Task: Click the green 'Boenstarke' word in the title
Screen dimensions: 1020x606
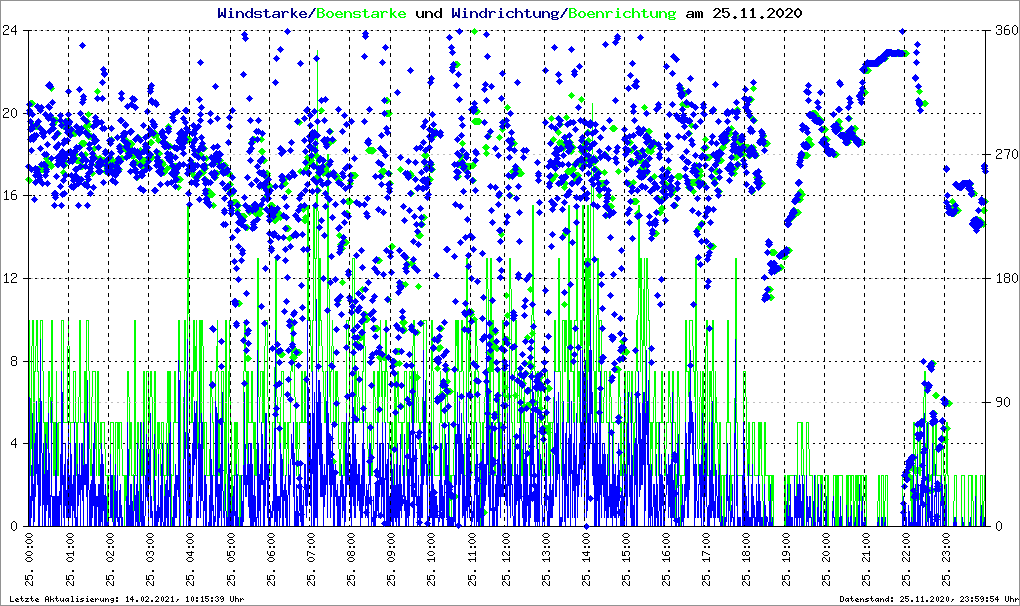Action: point(361,14)
